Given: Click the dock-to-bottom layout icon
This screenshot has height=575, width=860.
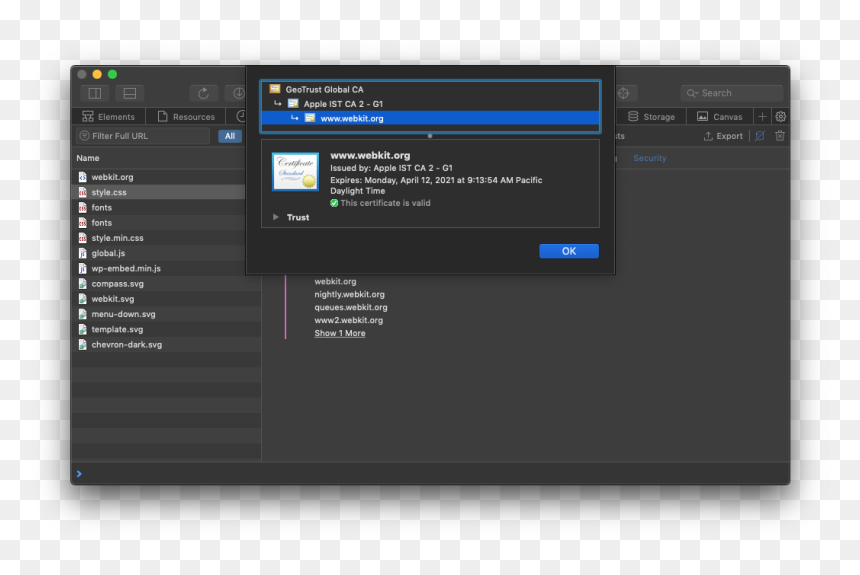Looking at the screenshot, I should coord(130,93).
